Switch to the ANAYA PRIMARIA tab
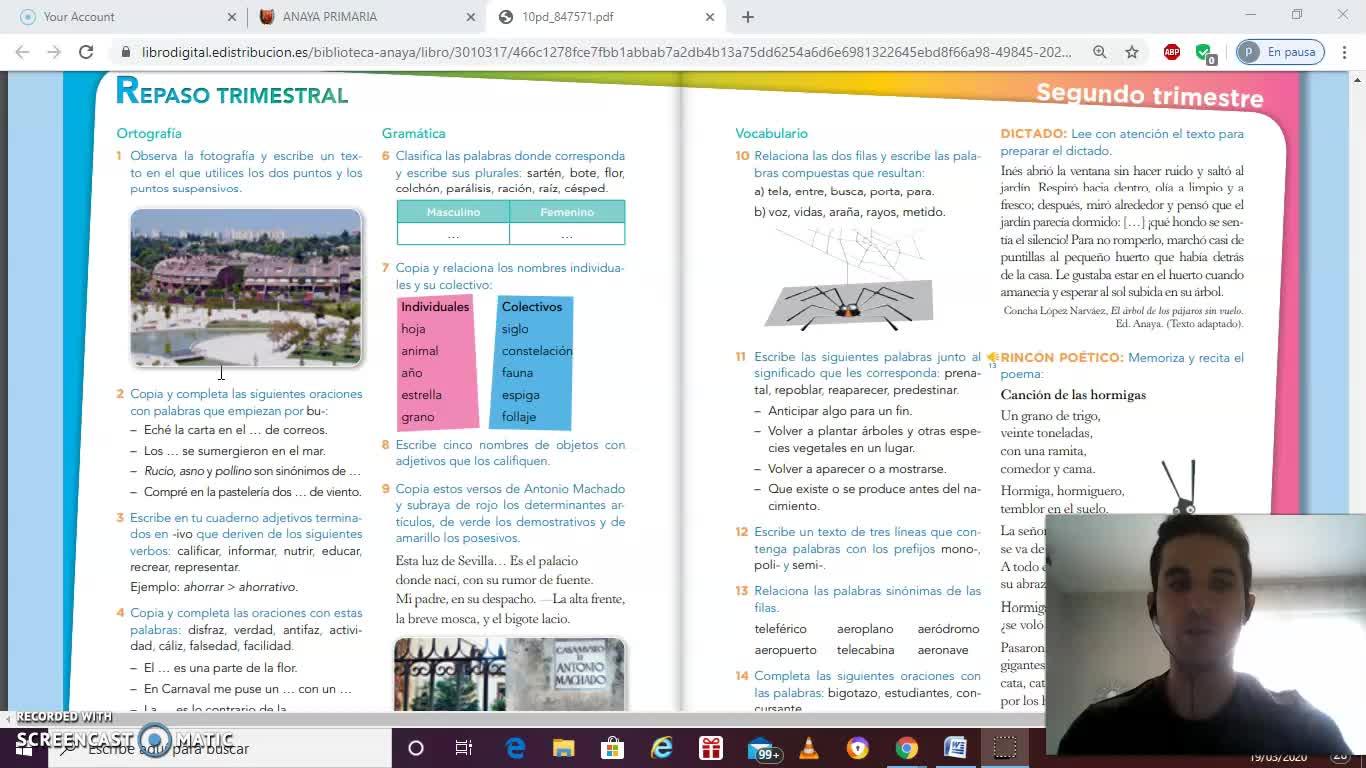Image resolution: width=1366 pixels, height=768 pixels. [330, 17]
